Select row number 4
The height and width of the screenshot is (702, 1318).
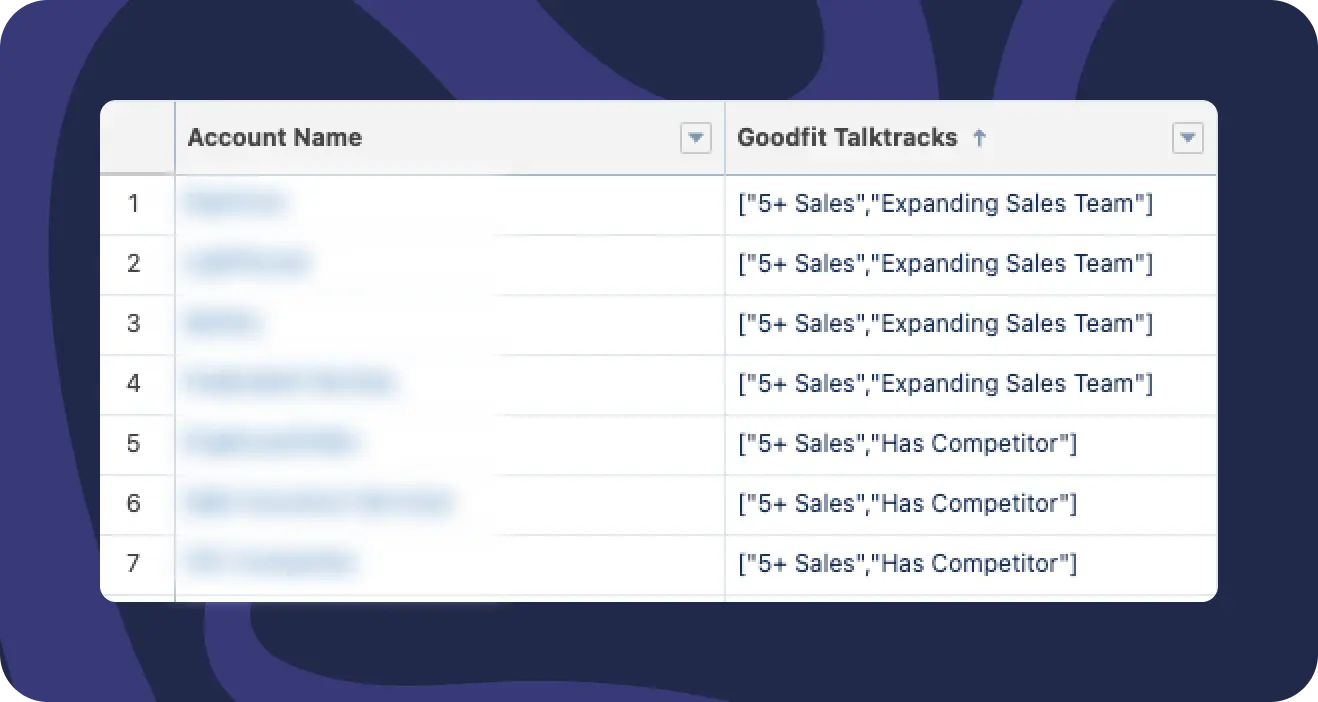[134, 384]
